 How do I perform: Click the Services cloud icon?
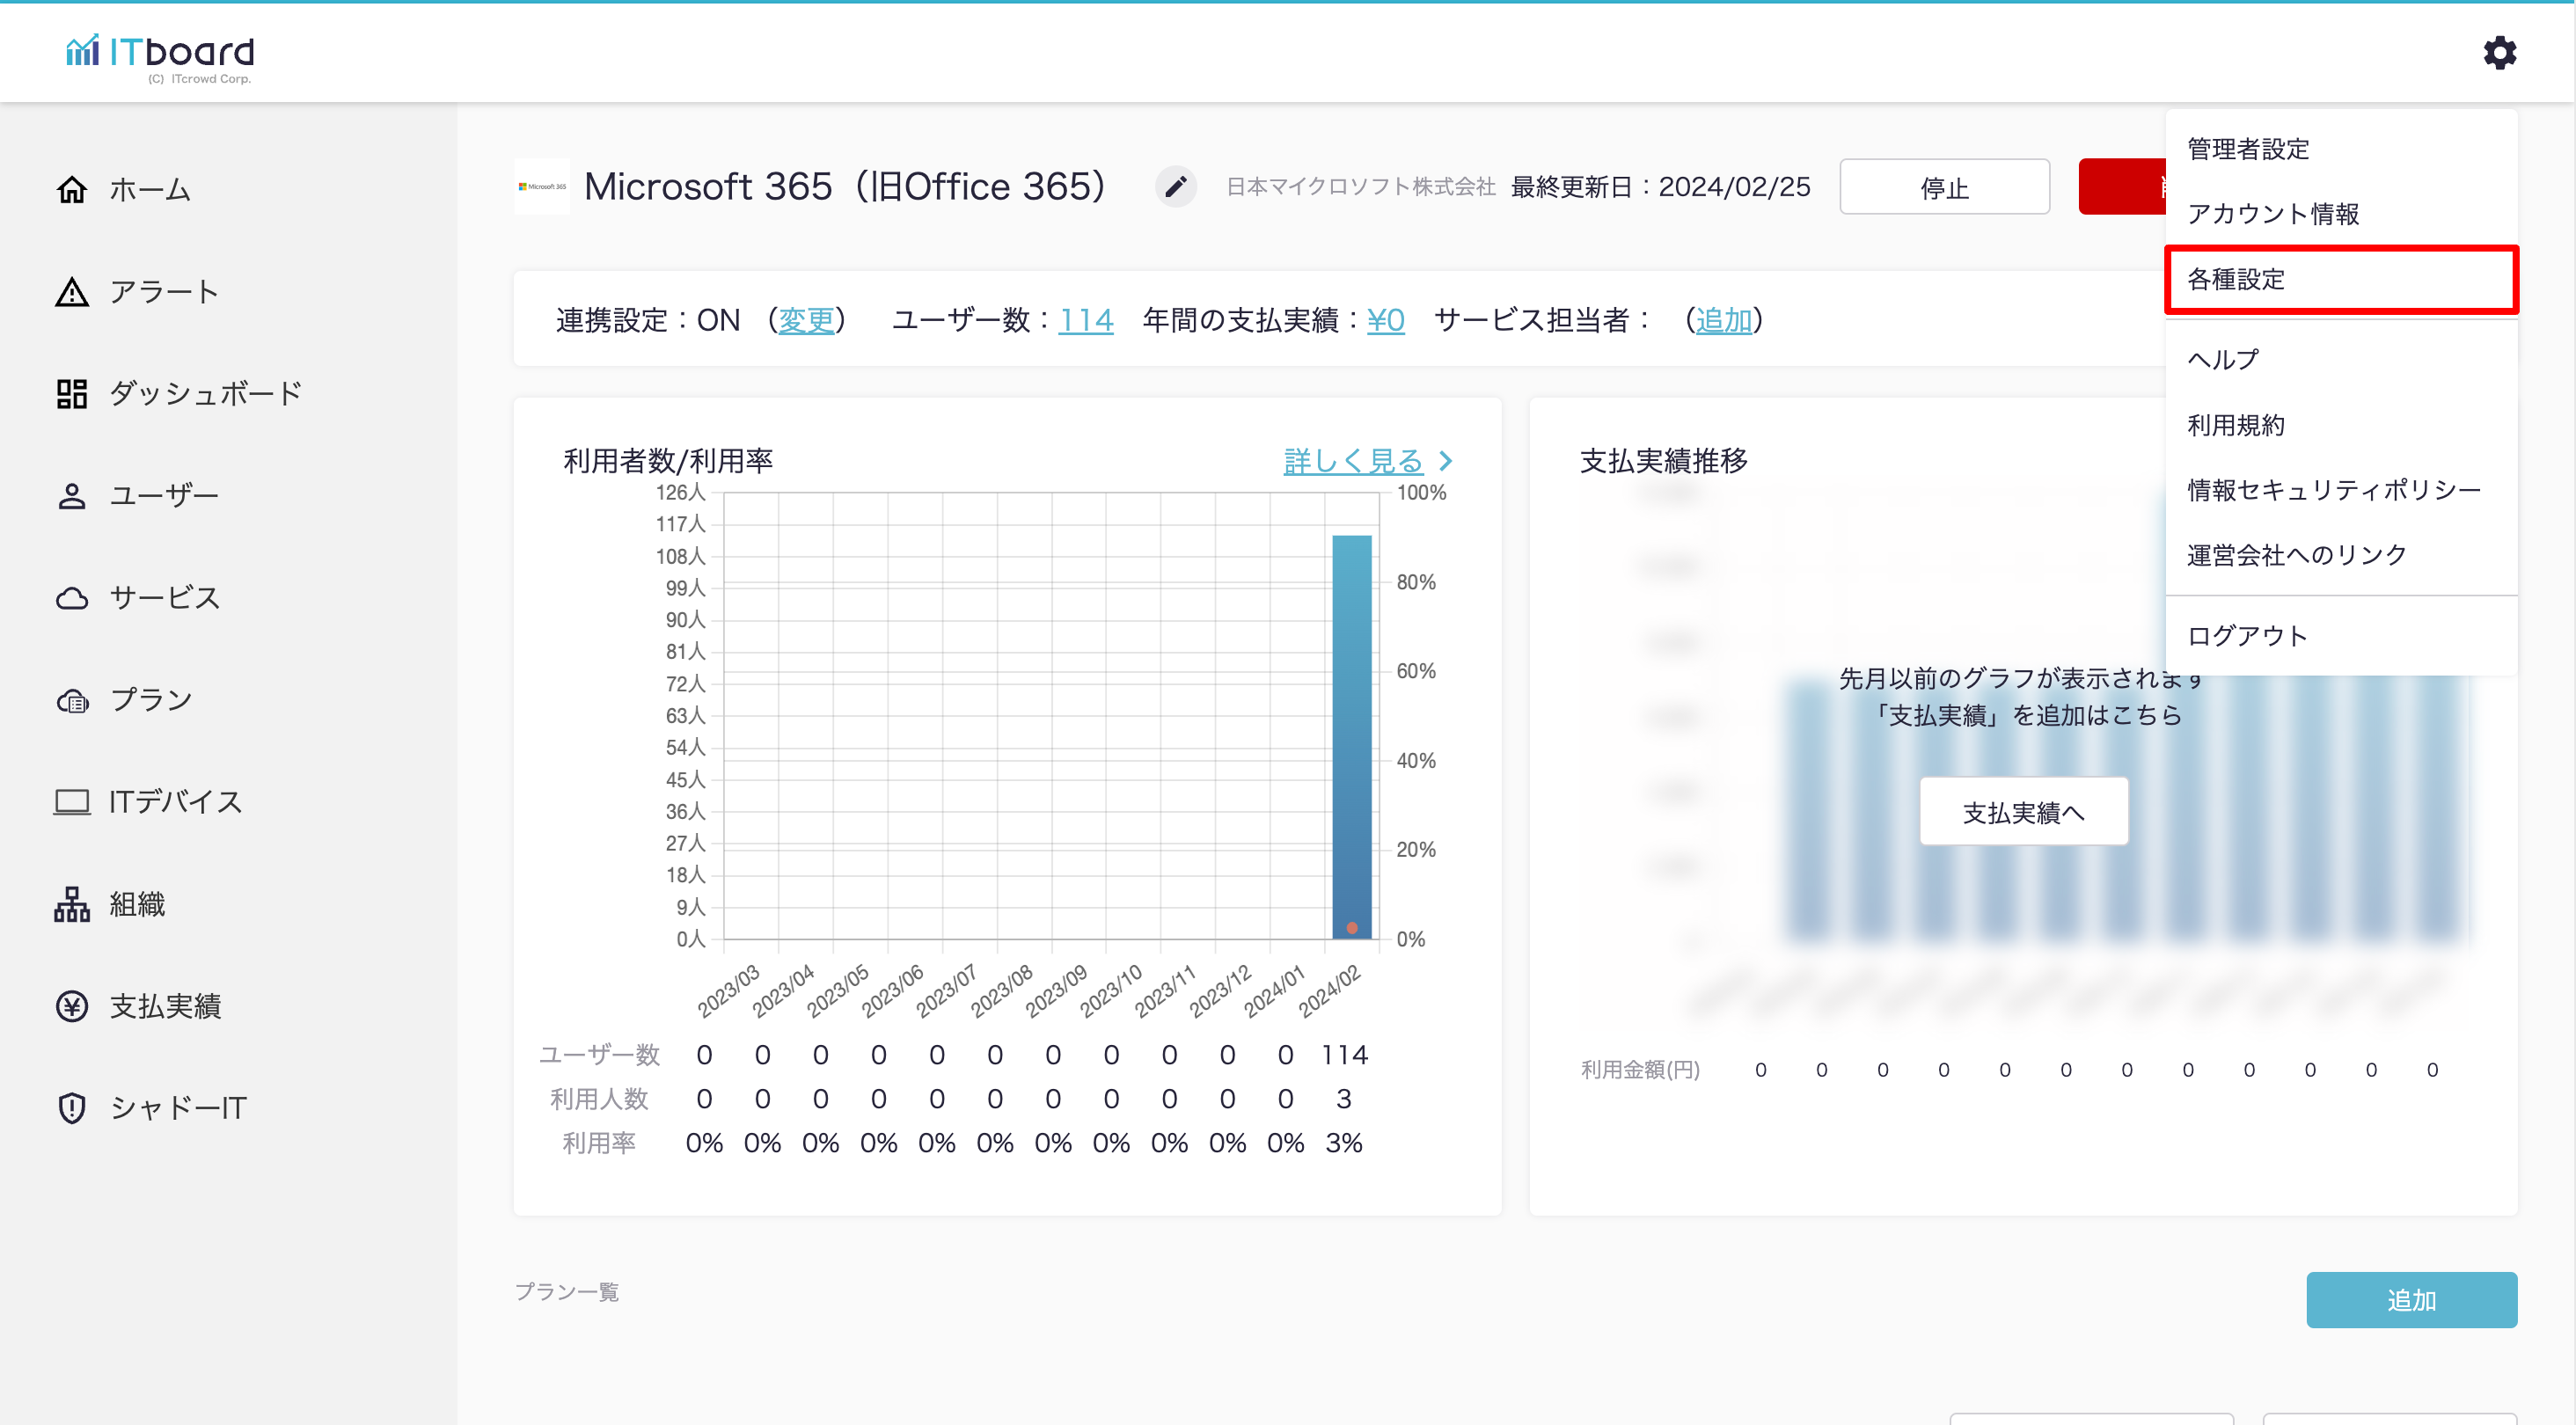[72, 598]
